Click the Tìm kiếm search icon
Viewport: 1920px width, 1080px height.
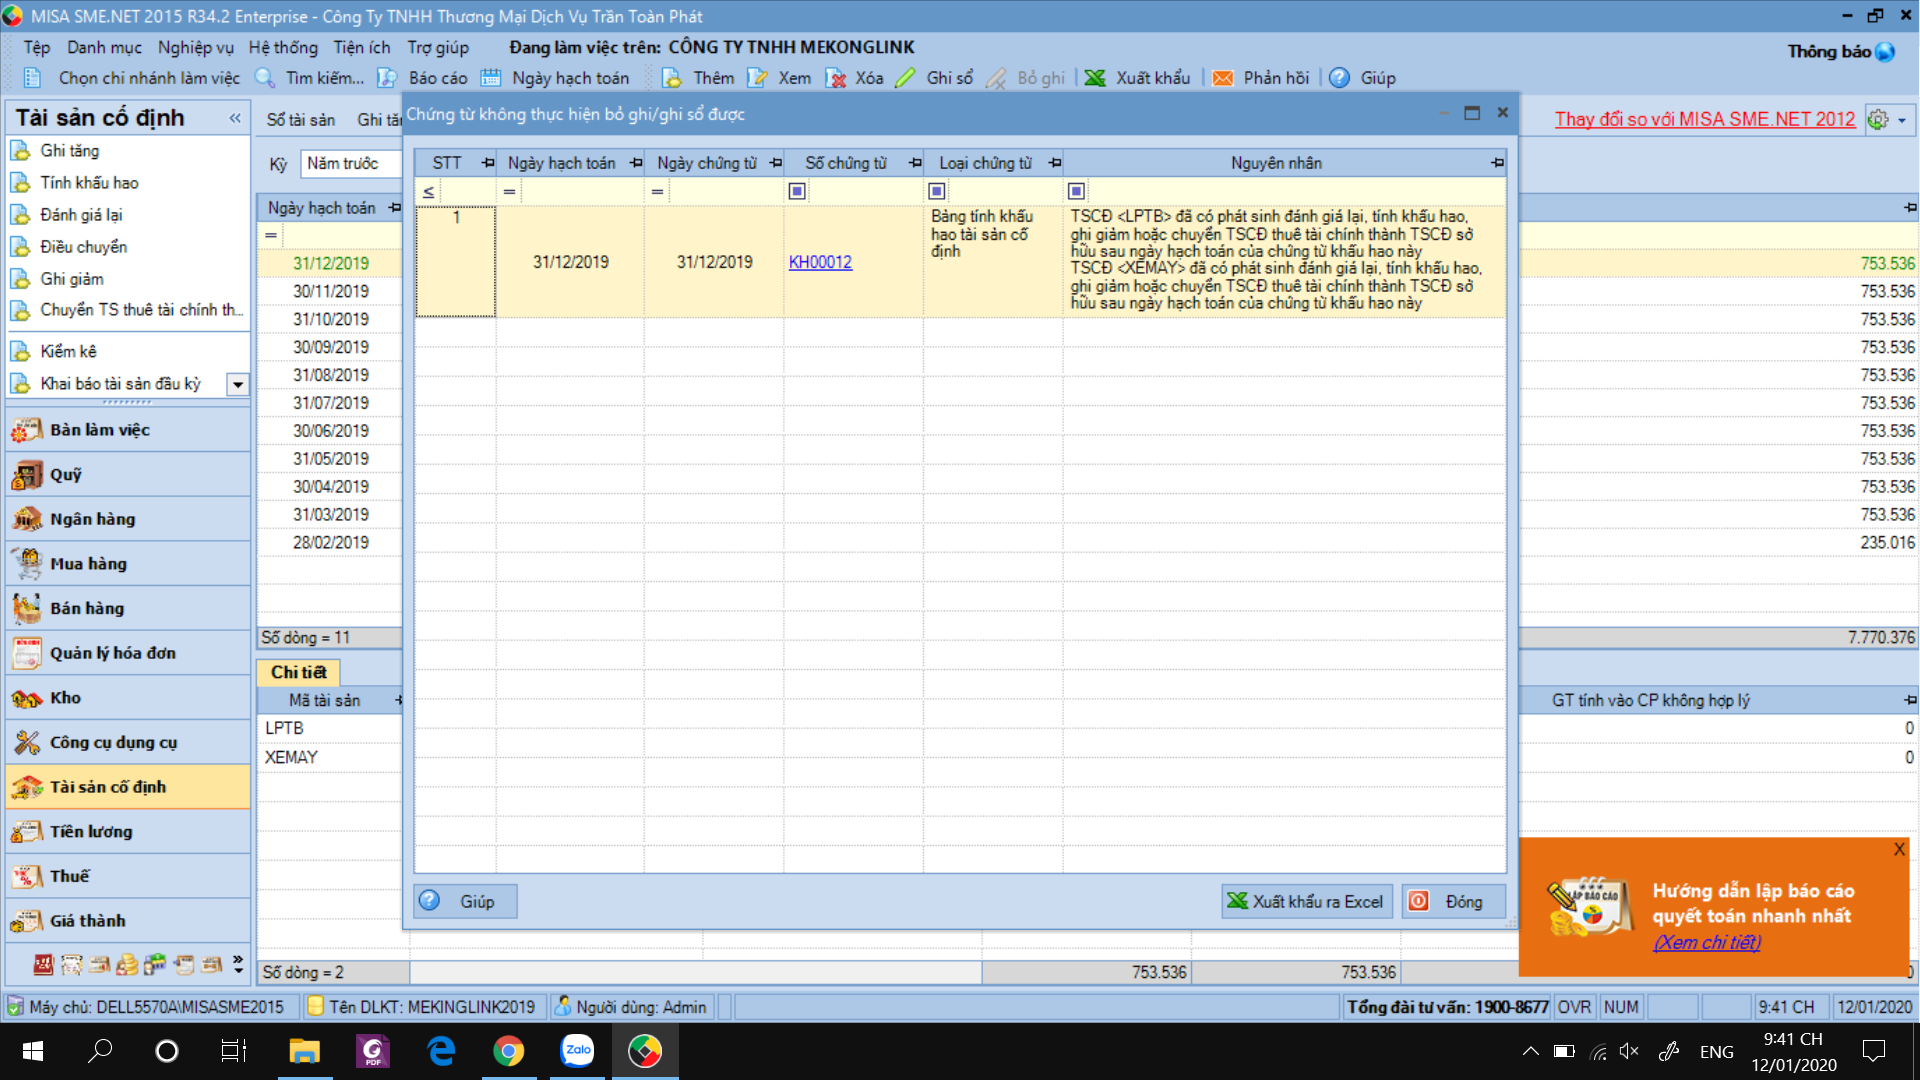point(265,78)
